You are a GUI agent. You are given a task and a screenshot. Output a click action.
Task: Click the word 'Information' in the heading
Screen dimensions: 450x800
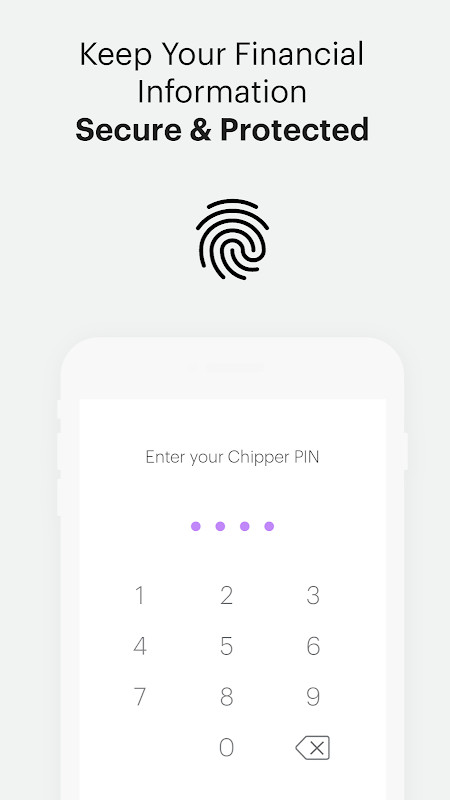pos(222,92)
